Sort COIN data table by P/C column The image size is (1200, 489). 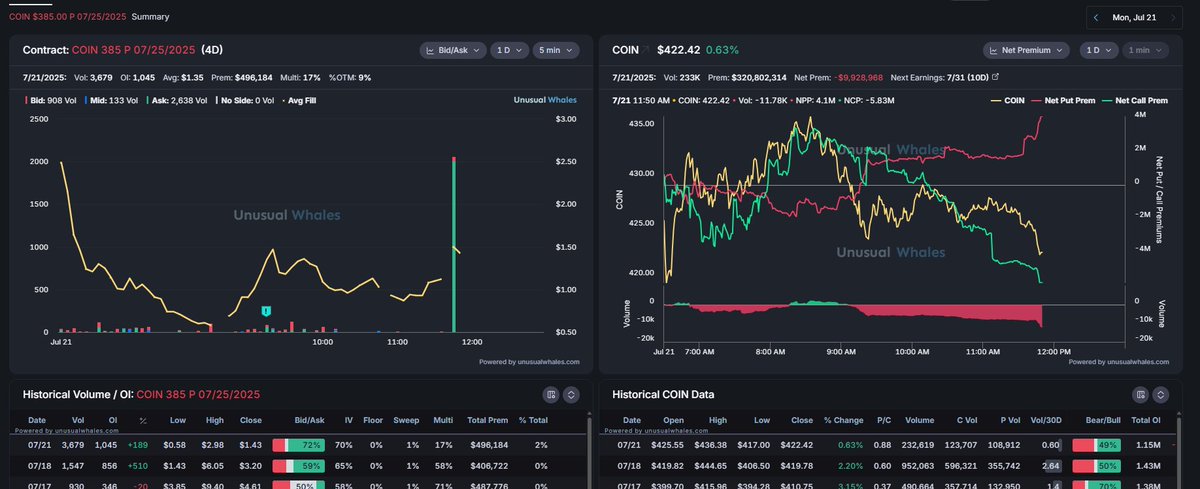click(x=883, y=420)
